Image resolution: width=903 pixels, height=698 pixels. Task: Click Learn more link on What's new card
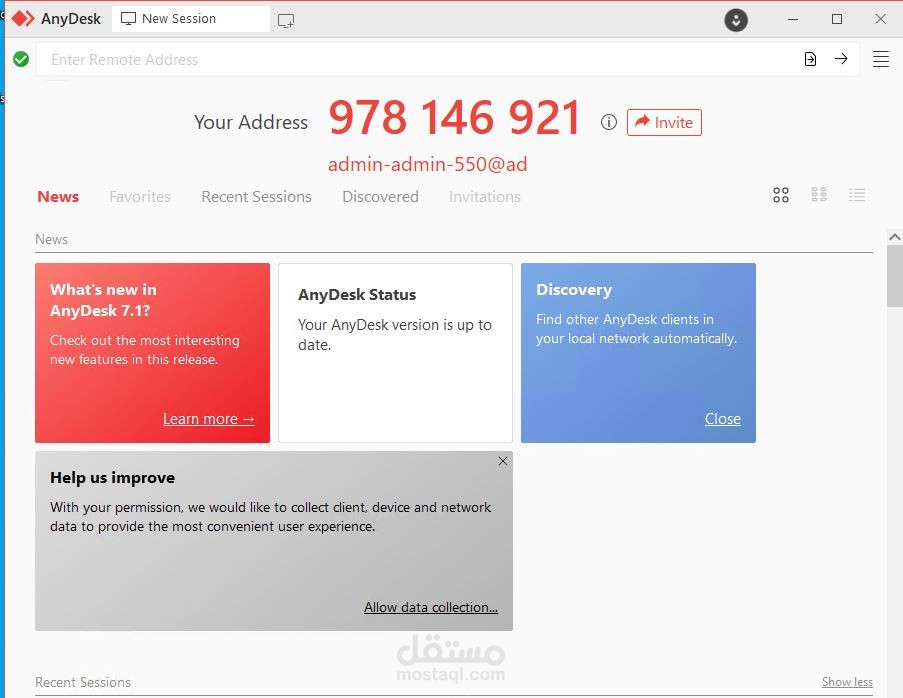point(208,419)
